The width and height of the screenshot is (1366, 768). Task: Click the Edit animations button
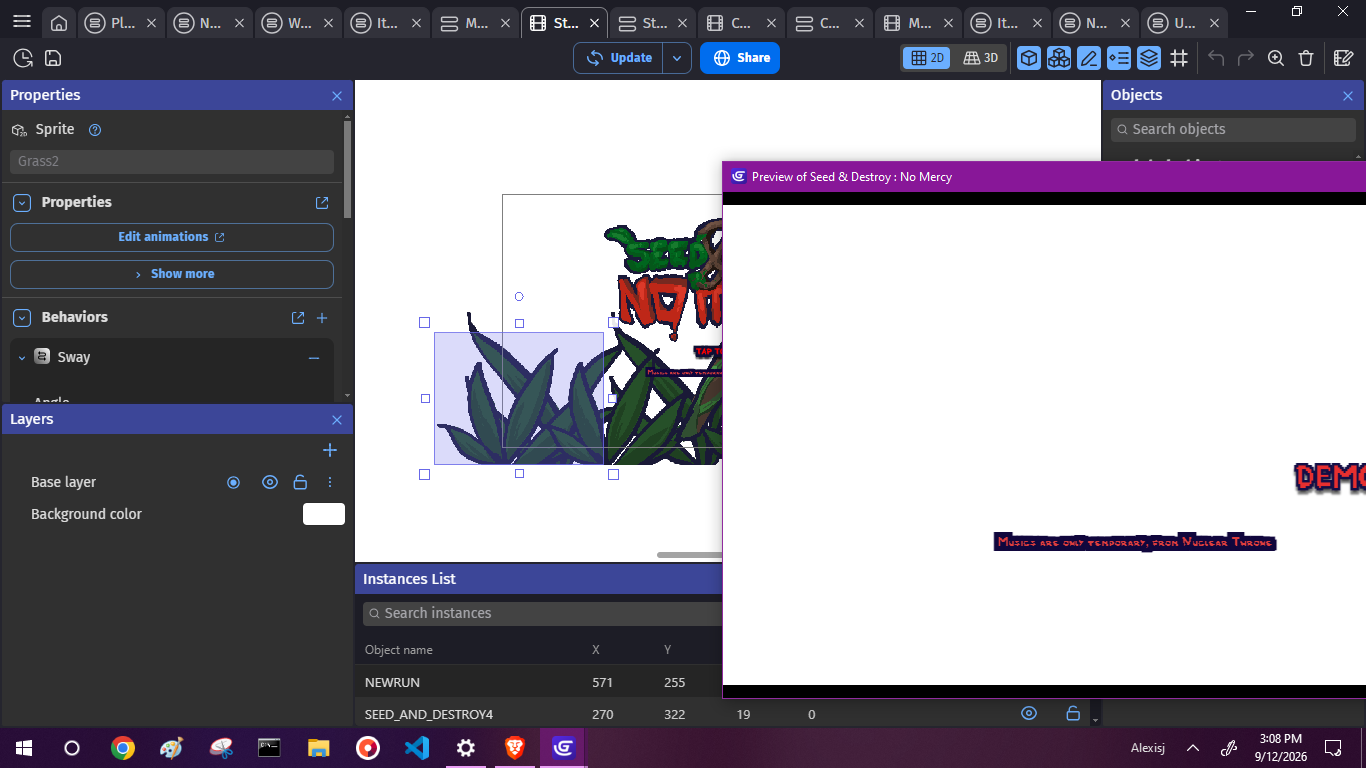(172, 237)
